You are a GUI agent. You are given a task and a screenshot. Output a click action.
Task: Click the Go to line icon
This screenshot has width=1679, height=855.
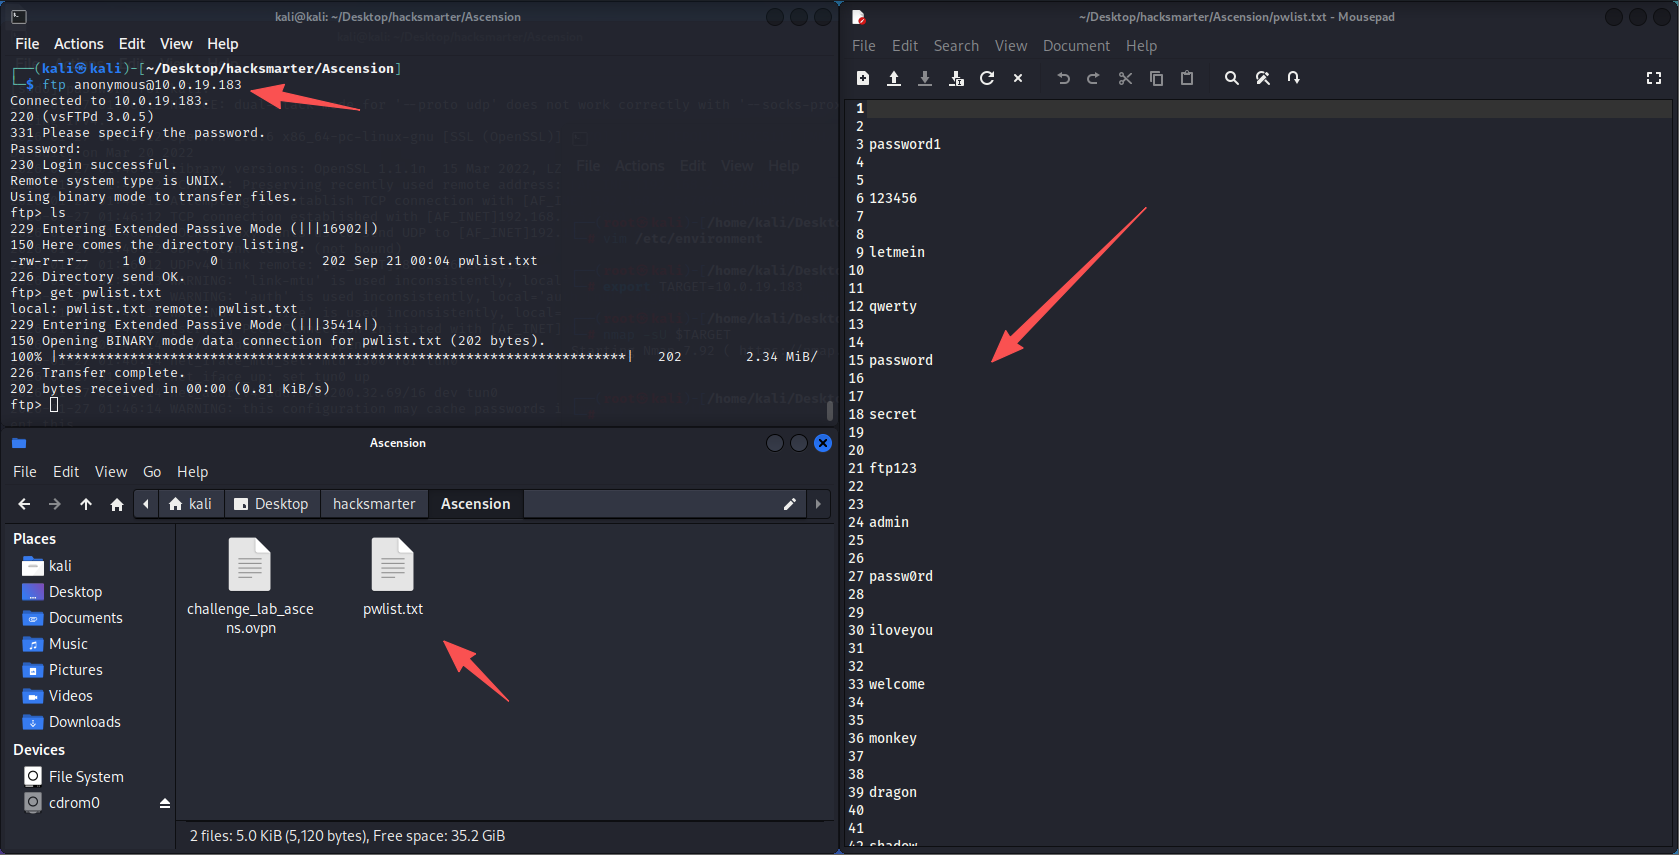coord(1294,78)
